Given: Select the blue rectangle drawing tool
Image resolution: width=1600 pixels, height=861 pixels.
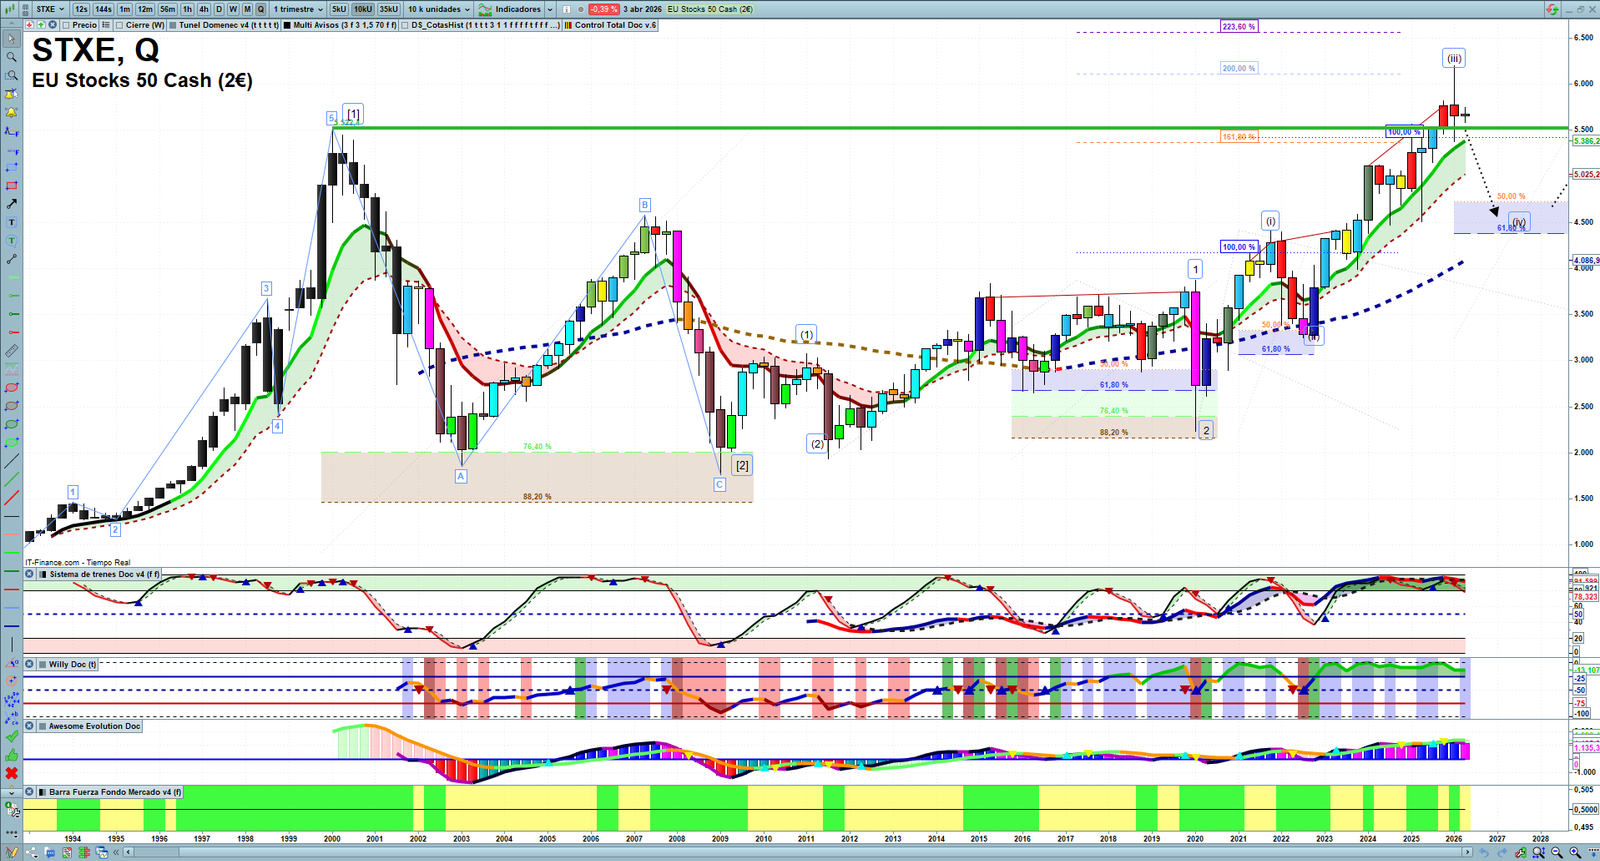Looking at the screenshot, I should 12,167.
